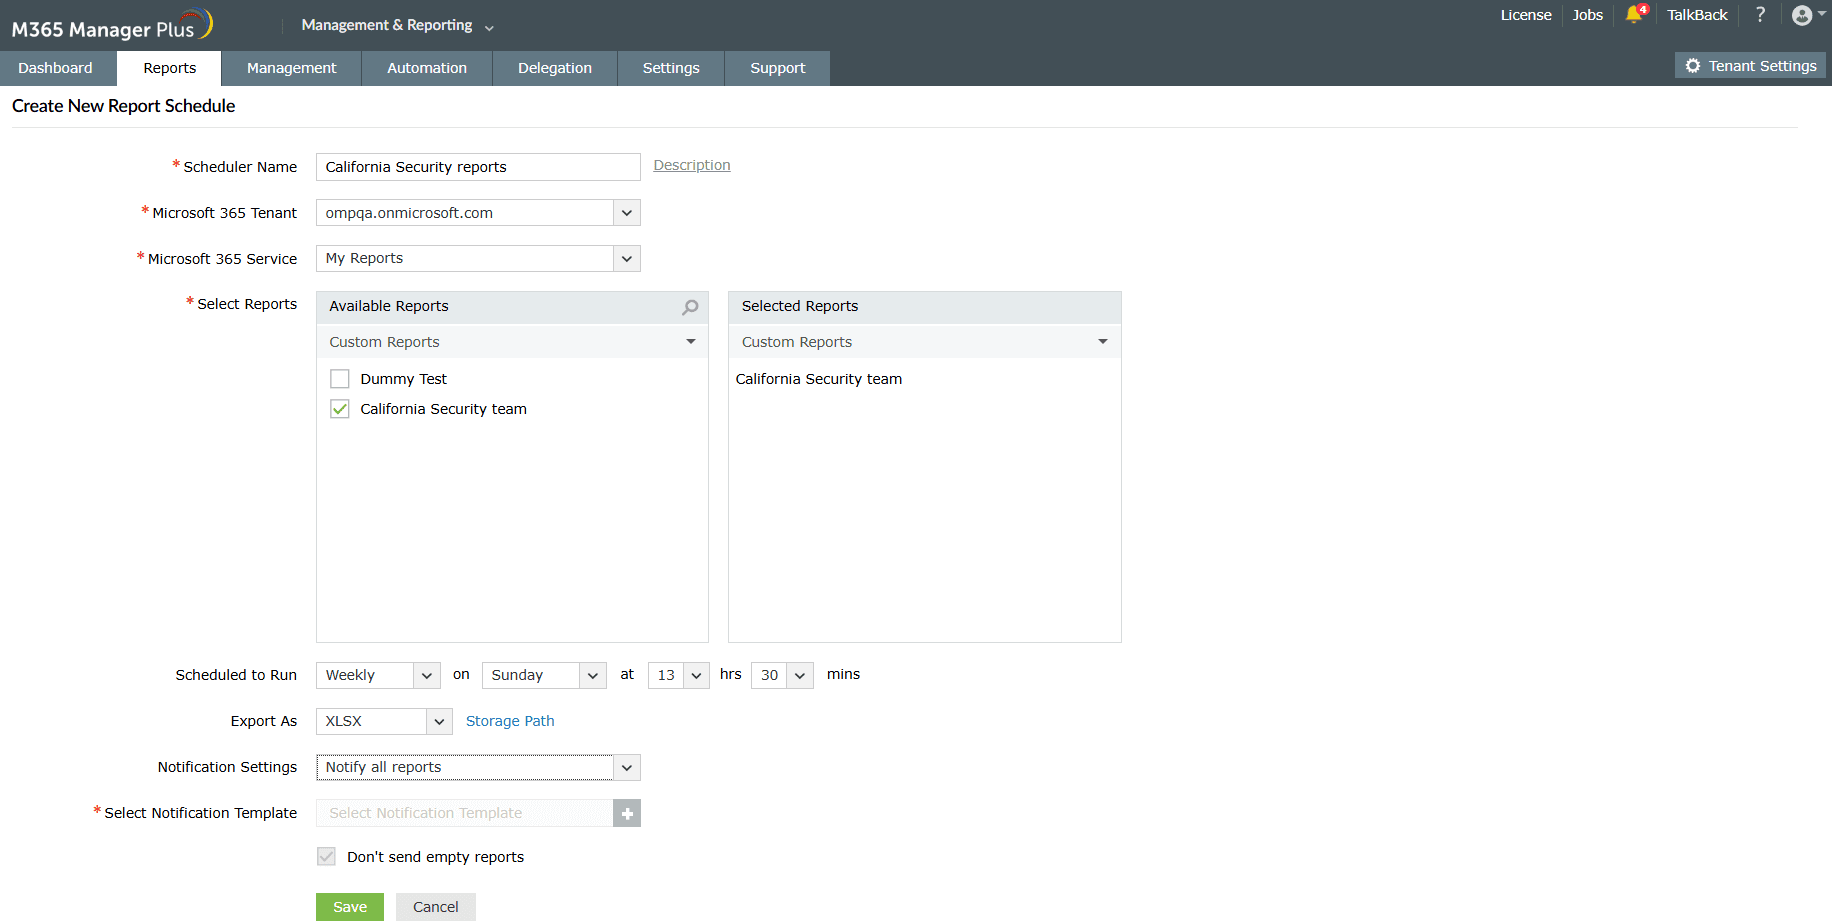Cancel the report schedule creation
The width and height of the screenshot is (1832, 924).
click(436, 907)
